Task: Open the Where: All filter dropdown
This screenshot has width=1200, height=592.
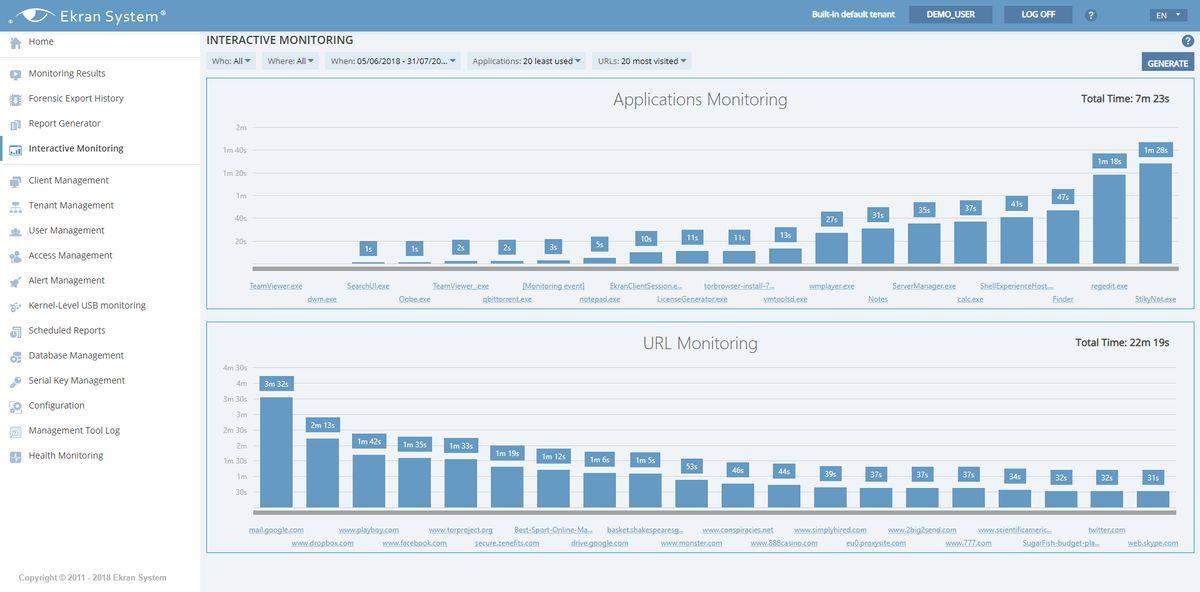Action: [290, 61]
